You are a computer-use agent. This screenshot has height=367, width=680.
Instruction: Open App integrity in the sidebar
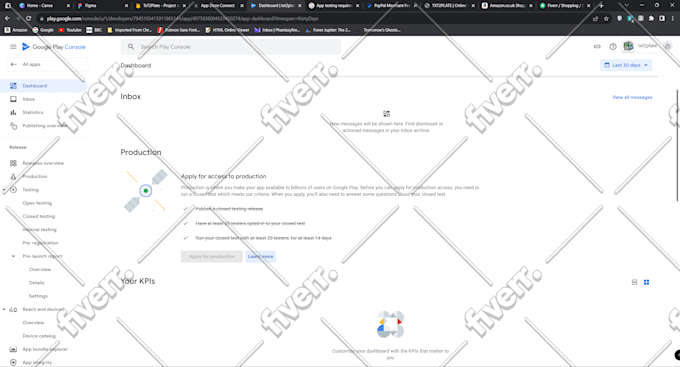(37, 362)
